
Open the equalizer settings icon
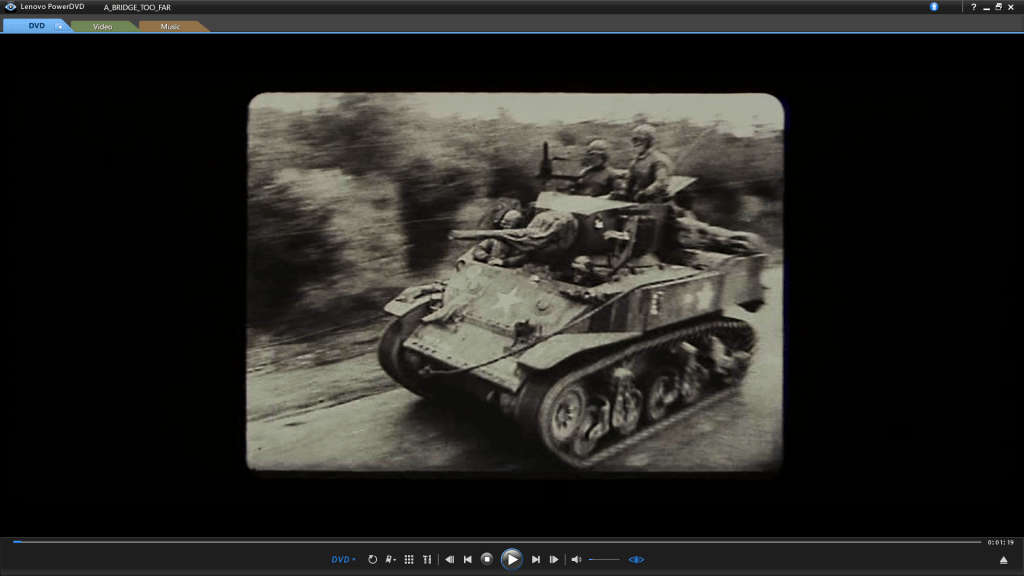click(427, 559)
